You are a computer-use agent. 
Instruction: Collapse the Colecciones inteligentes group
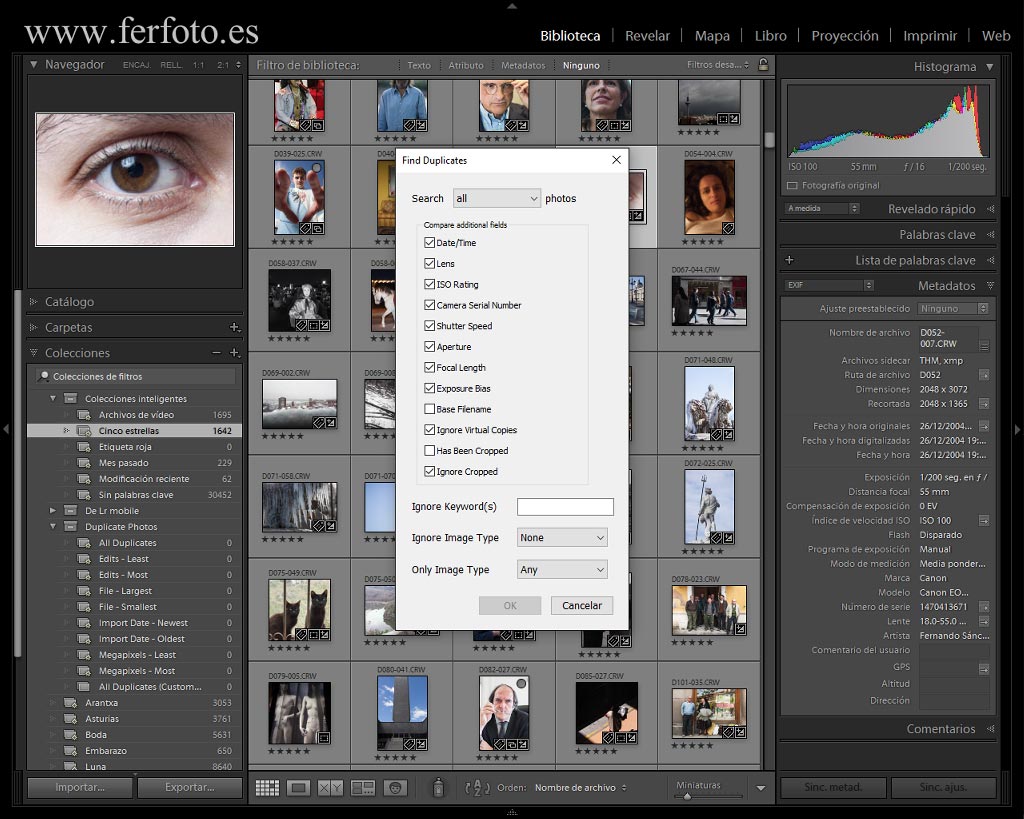pyautogui.click(x=53, y=398)
